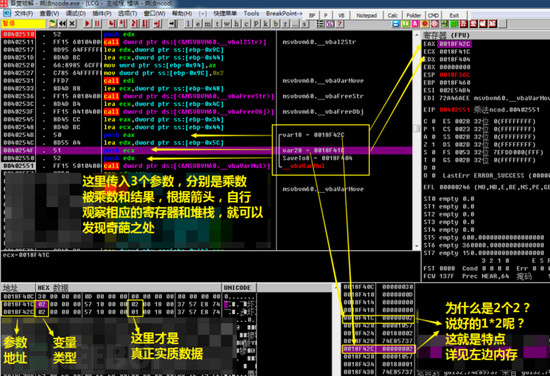This screenshot has height=376, width=550.
Task: Open Breakpoints window with B icon
Action: pyautogui.click(x=276, y=24)
